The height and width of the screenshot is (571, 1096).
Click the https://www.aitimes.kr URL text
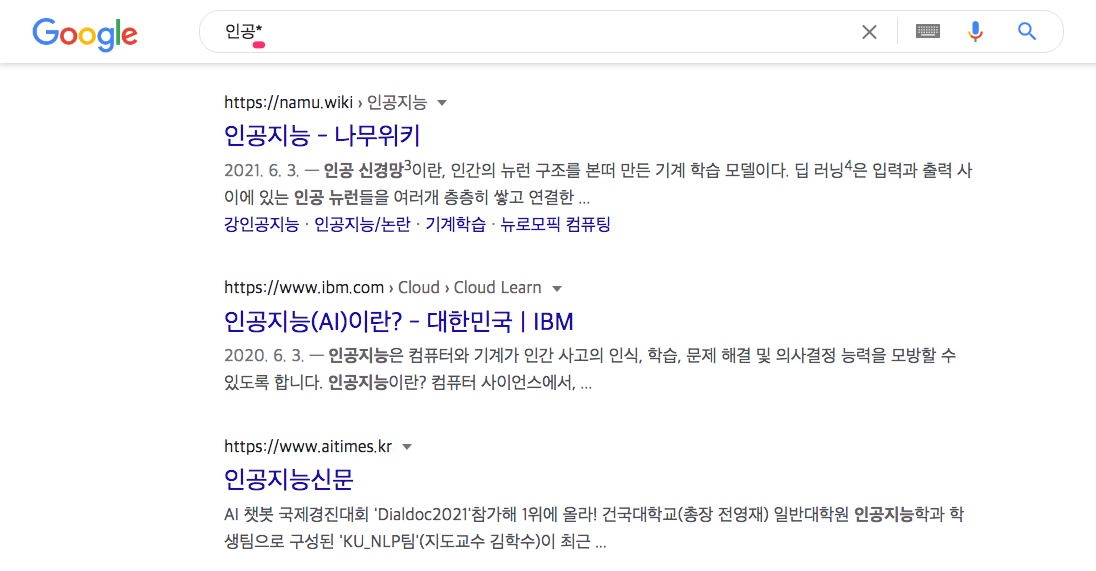click(x=308, y=447)
